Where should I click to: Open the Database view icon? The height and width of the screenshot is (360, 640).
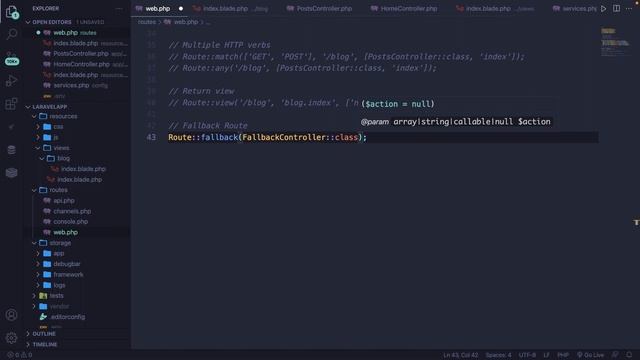(11, 150)
